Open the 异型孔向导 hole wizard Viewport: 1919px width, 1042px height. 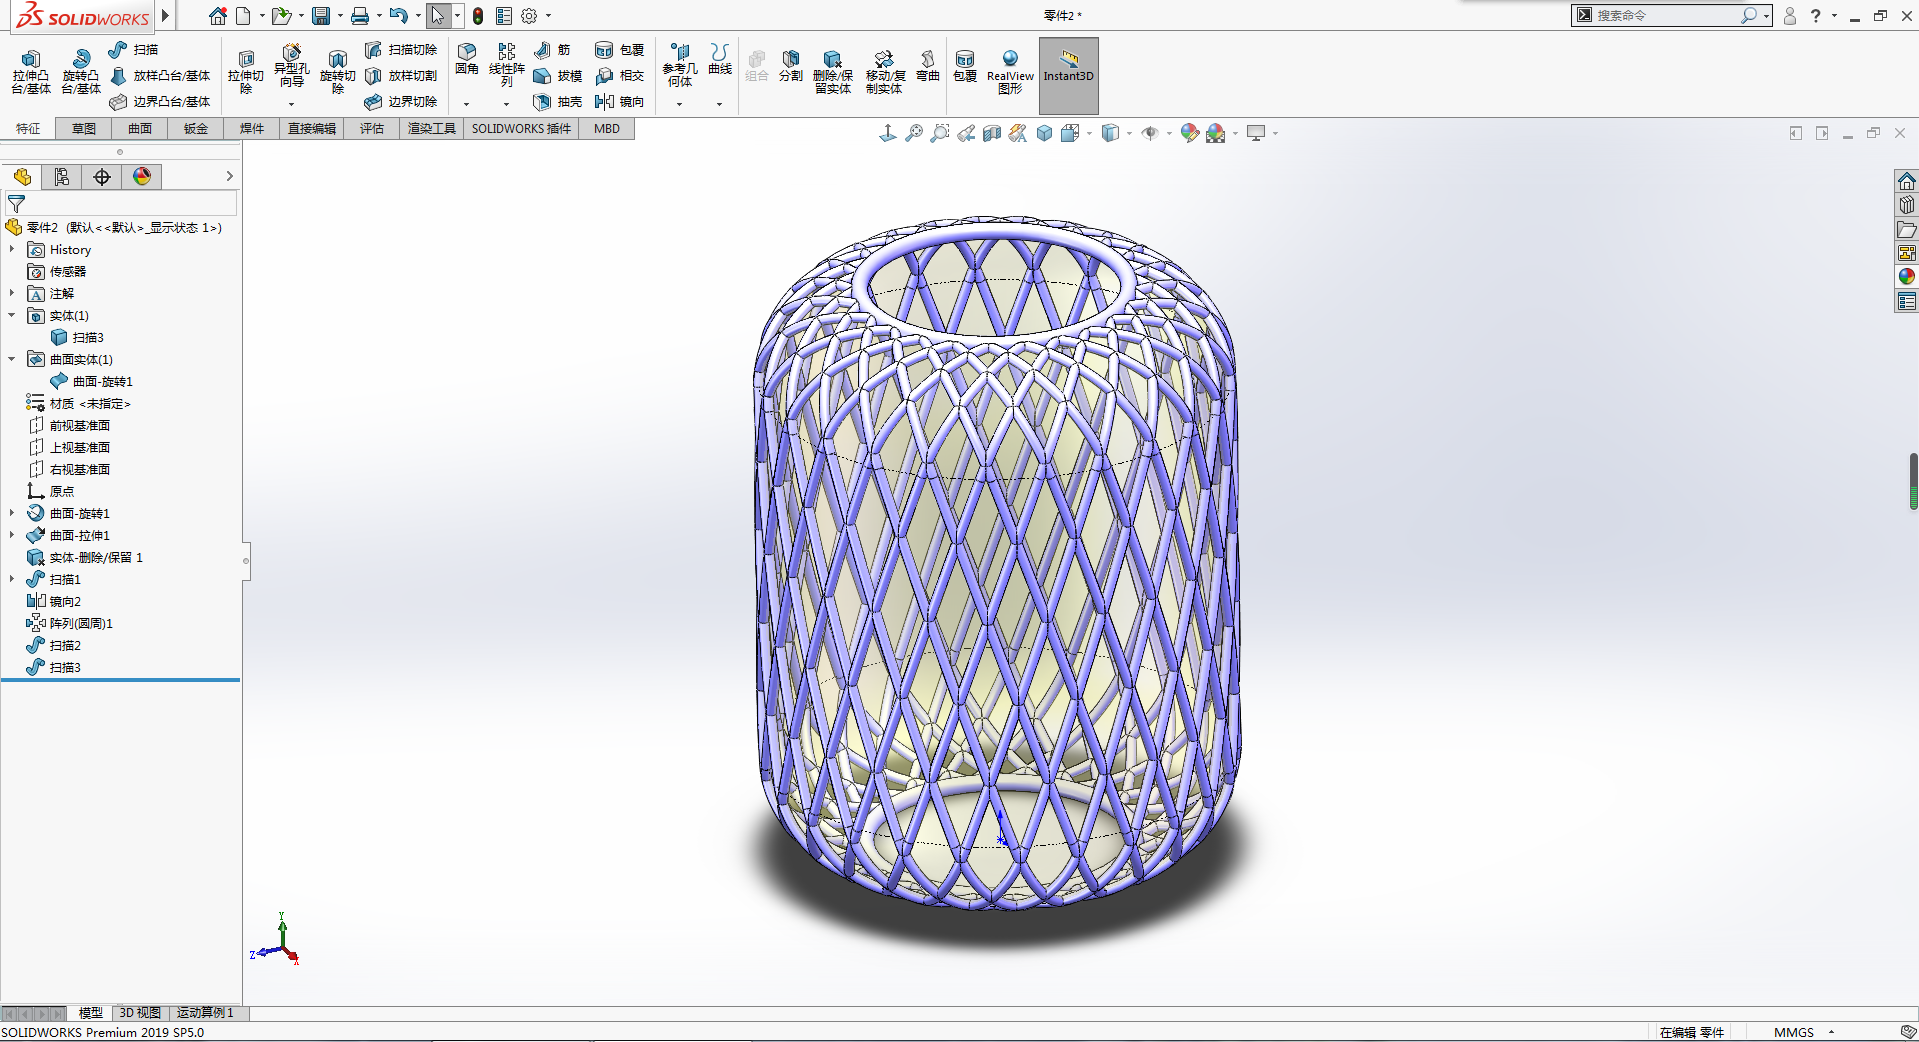292,68
